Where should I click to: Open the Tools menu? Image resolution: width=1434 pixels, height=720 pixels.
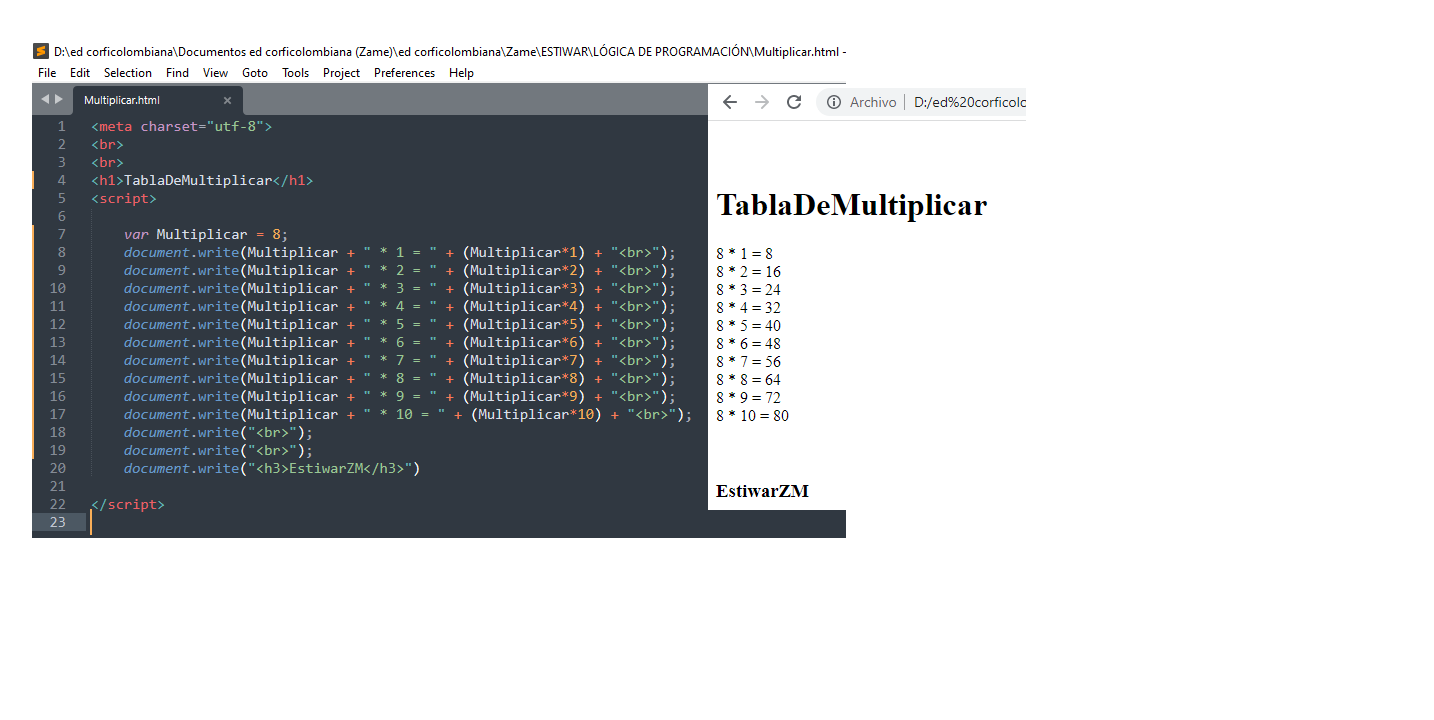(x=295, y=73)
